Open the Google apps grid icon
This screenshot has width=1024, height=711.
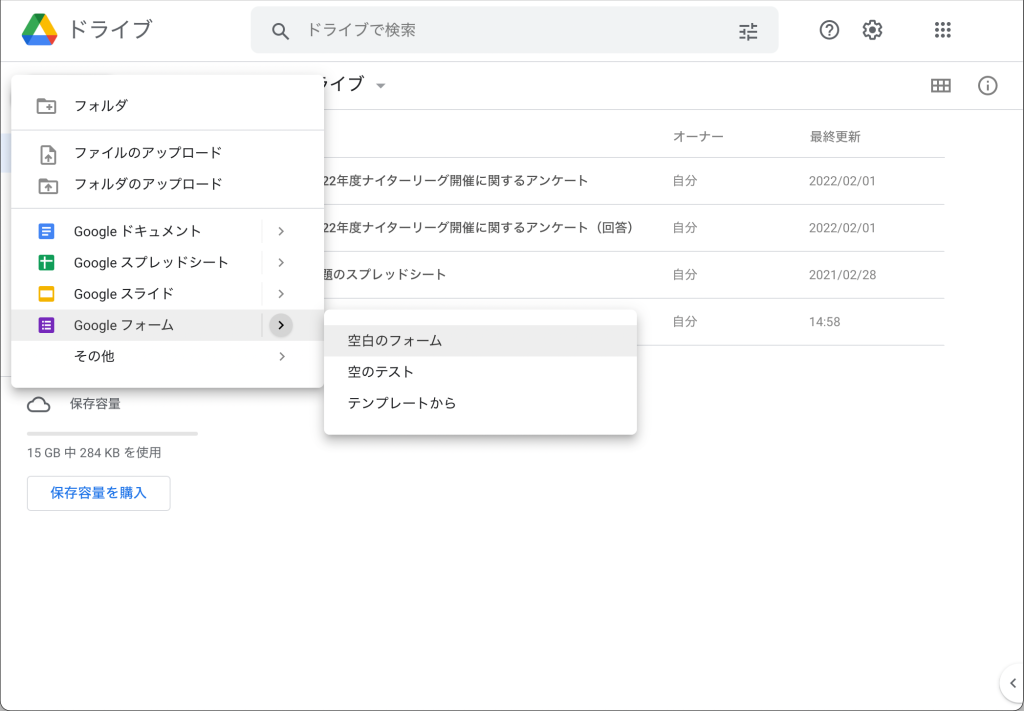942,30
